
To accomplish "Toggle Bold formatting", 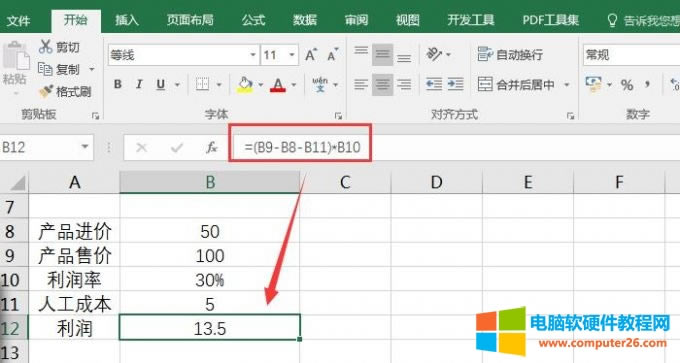I will click(x=118, y=84).
